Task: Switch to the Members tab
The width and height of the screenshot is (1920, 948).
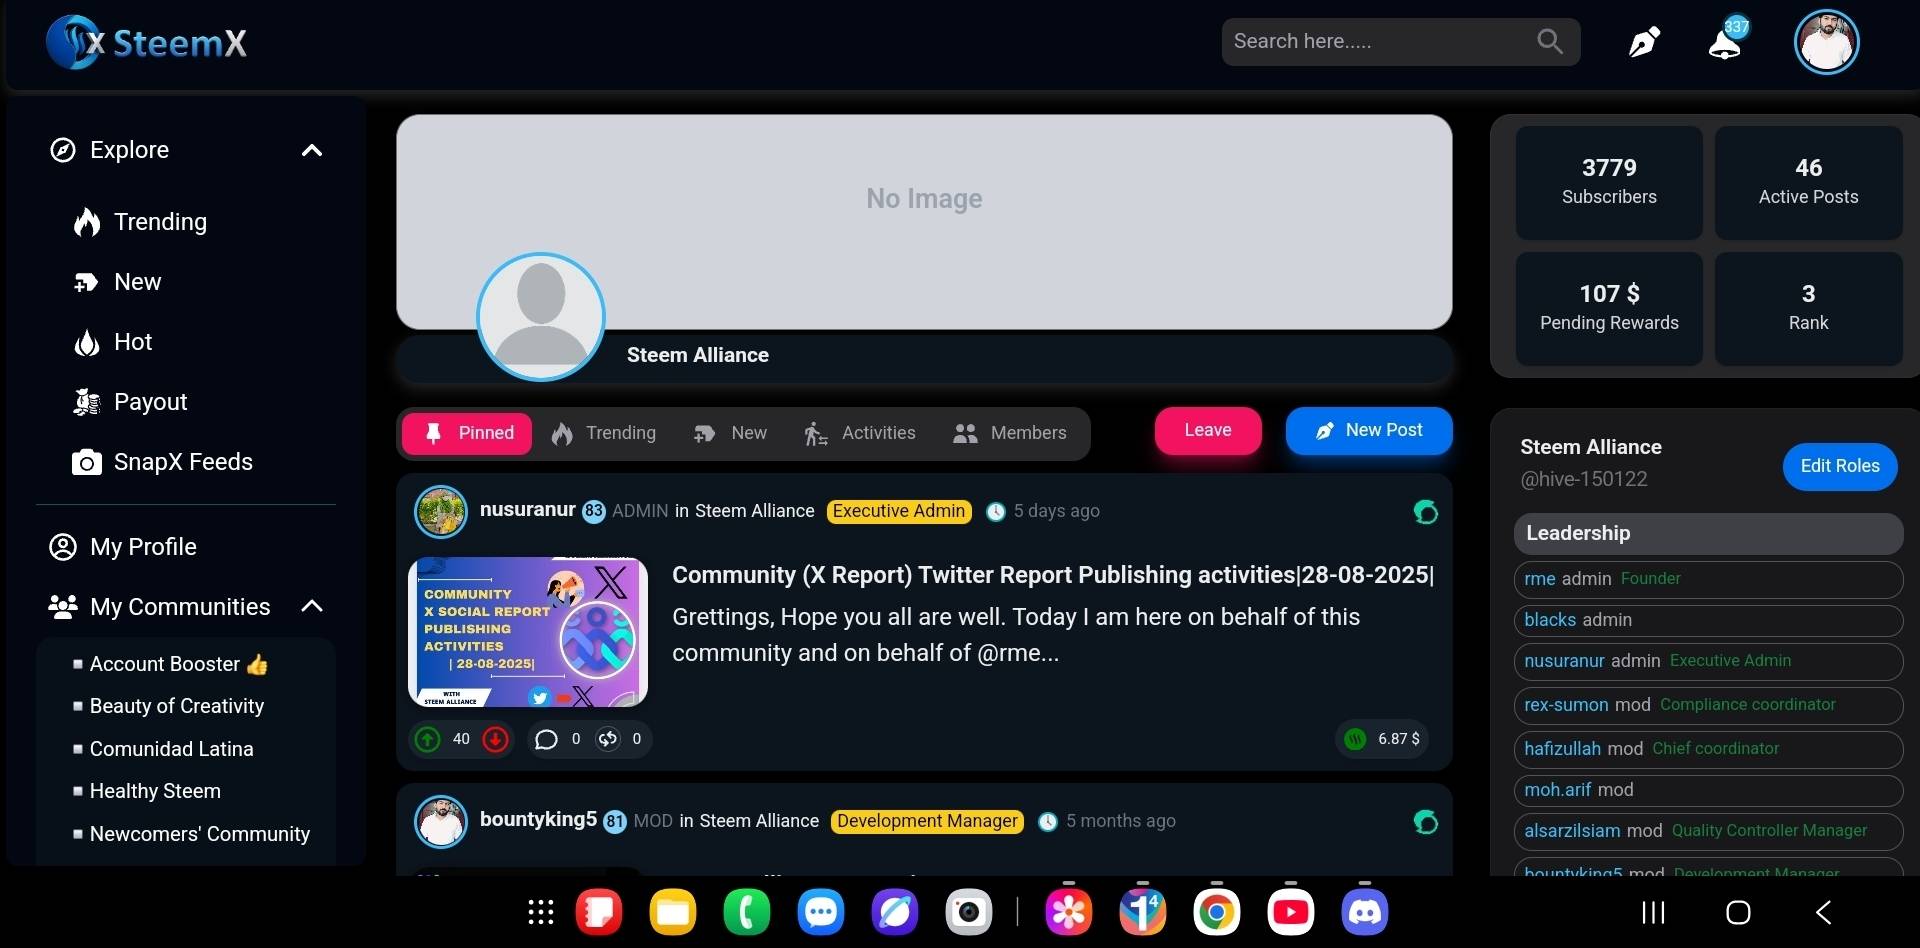Action: point(1009,433)
